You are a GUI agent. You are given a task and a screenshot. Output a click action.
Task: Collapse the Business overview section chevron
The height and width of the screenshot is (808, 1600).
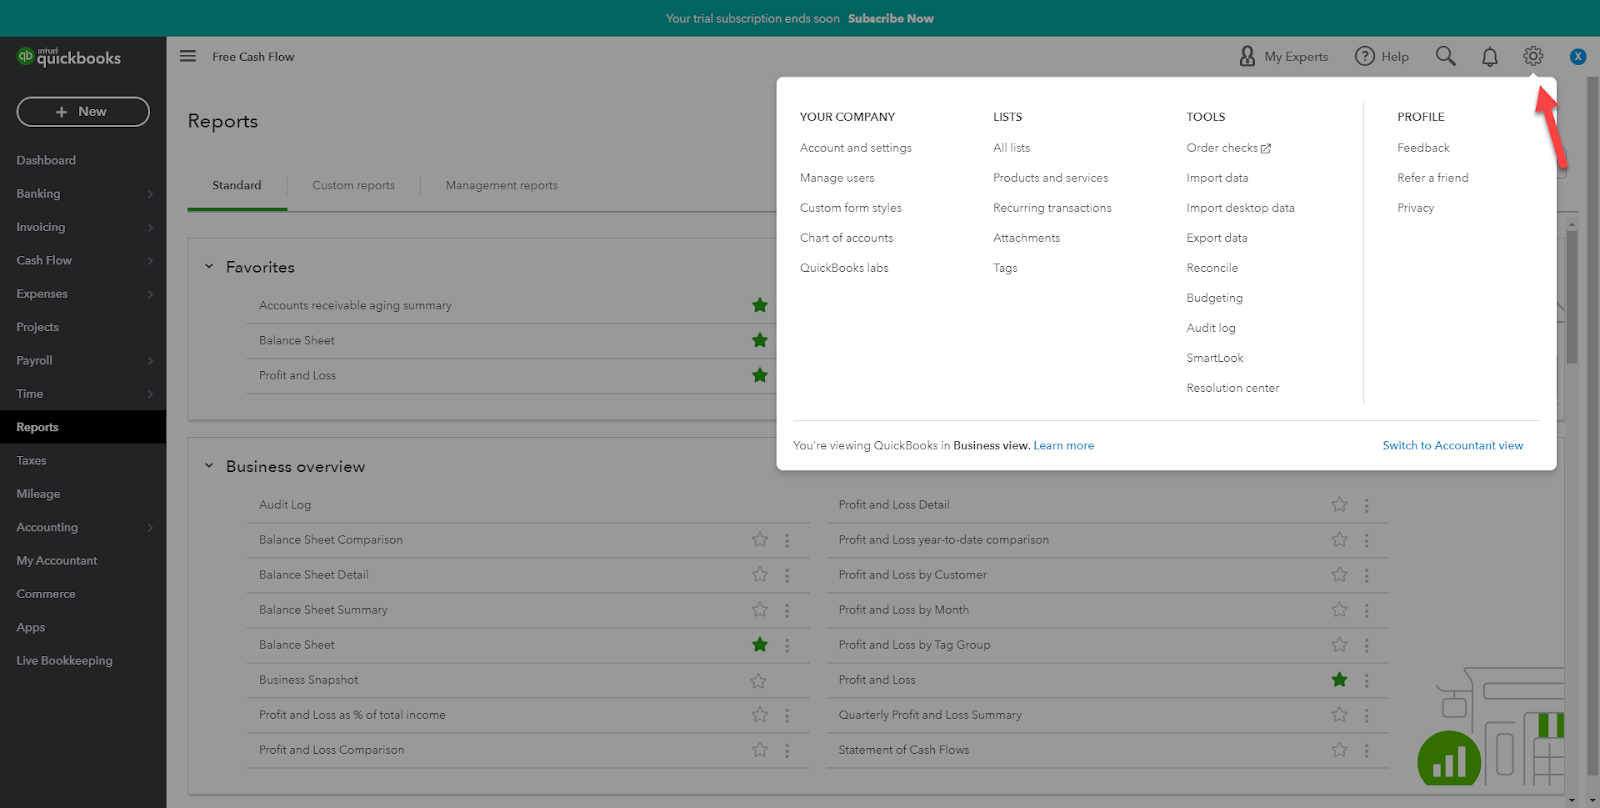[209, 466]
